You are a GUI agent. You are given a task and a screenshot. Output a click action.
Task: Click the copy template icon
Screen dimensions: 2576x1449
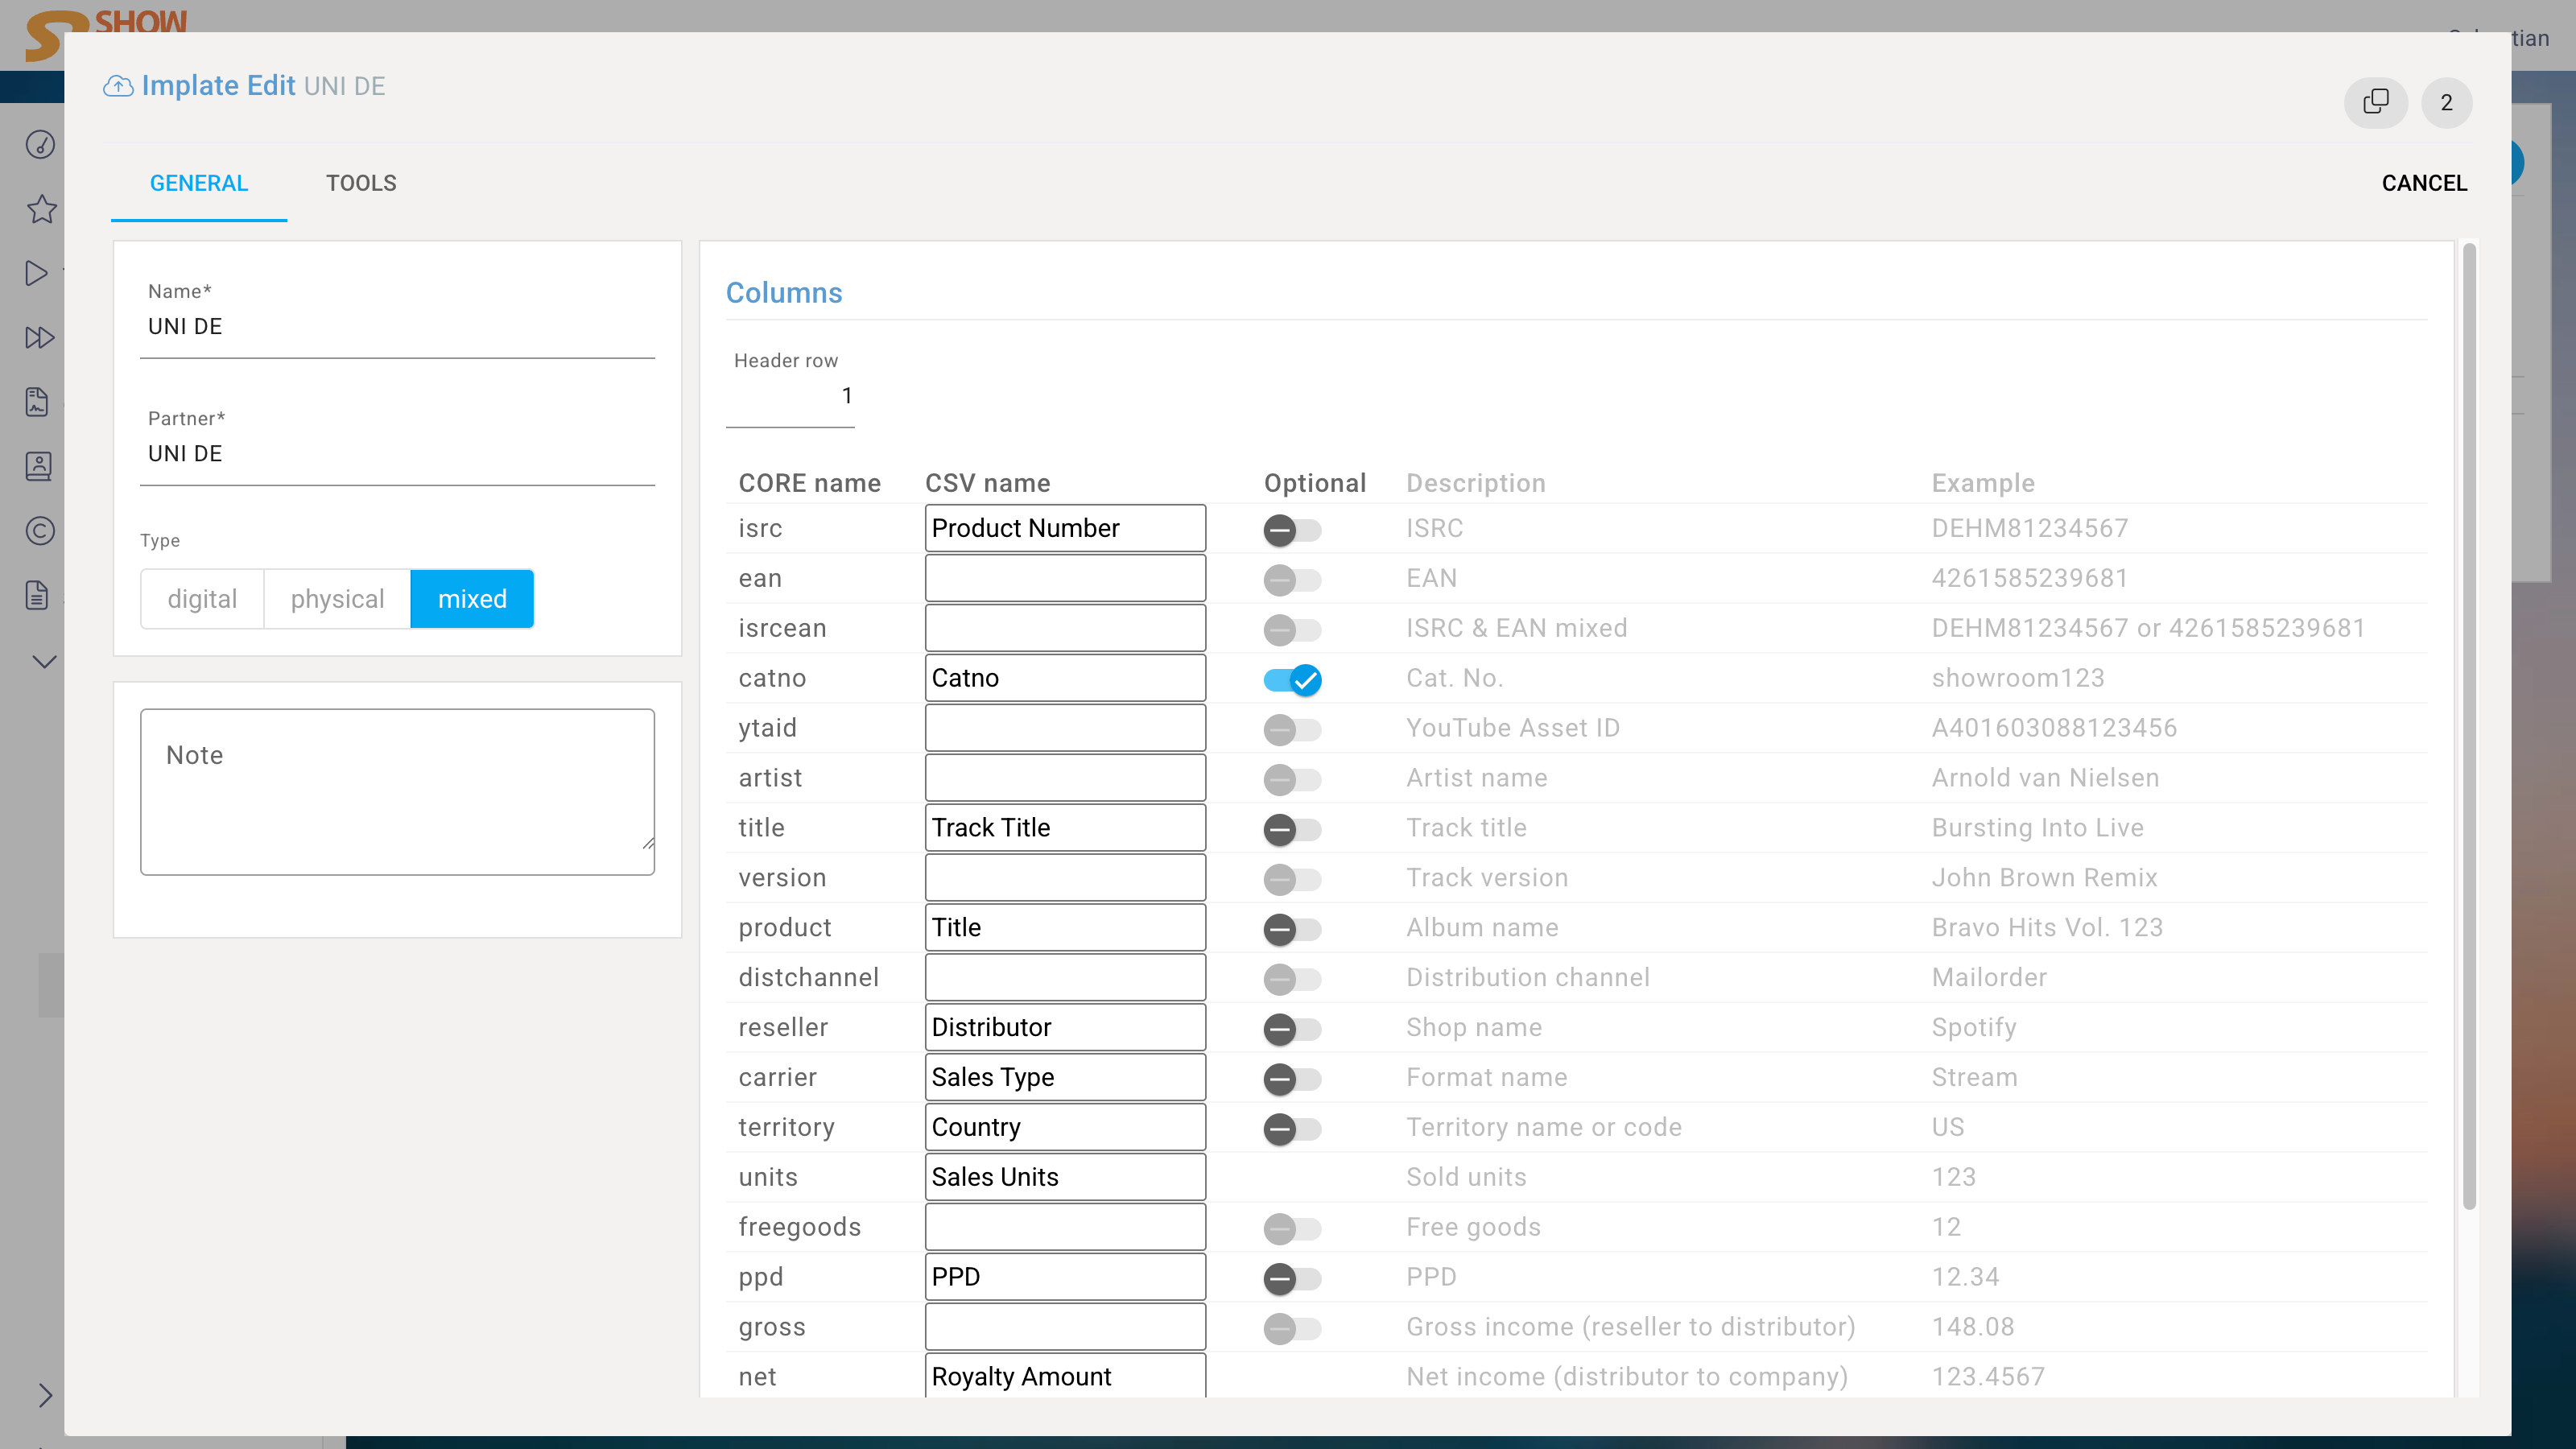coord(2375,102)
